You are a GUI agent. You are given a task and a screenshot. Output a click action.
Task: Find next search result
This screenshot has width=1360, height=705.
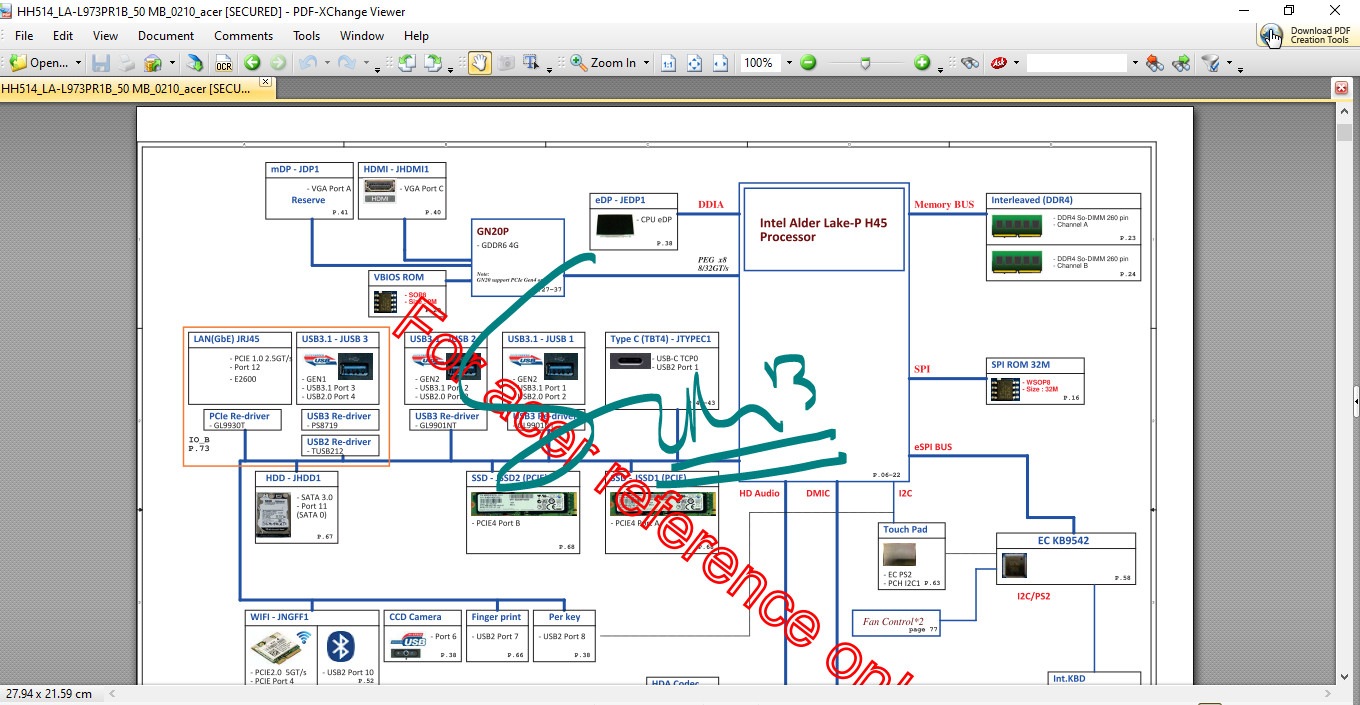click(x=1181, y=63)
